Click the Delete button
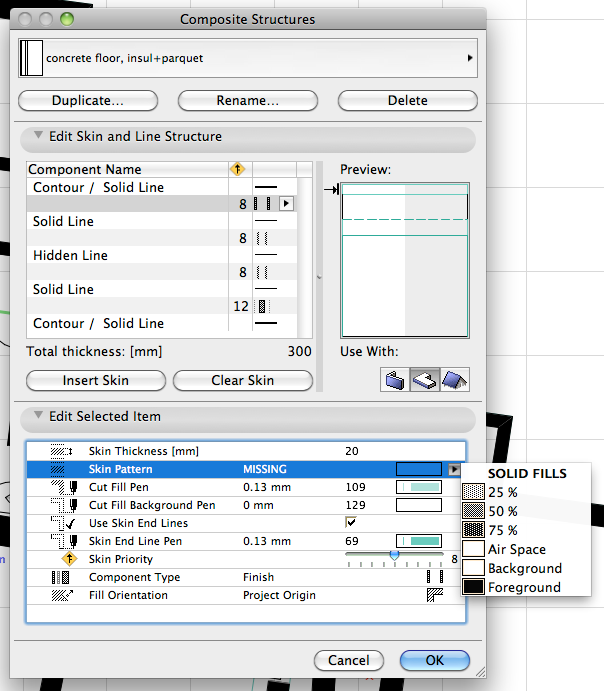Image resolution: width=604 pixels, height=691 pixels. point(408,100)
